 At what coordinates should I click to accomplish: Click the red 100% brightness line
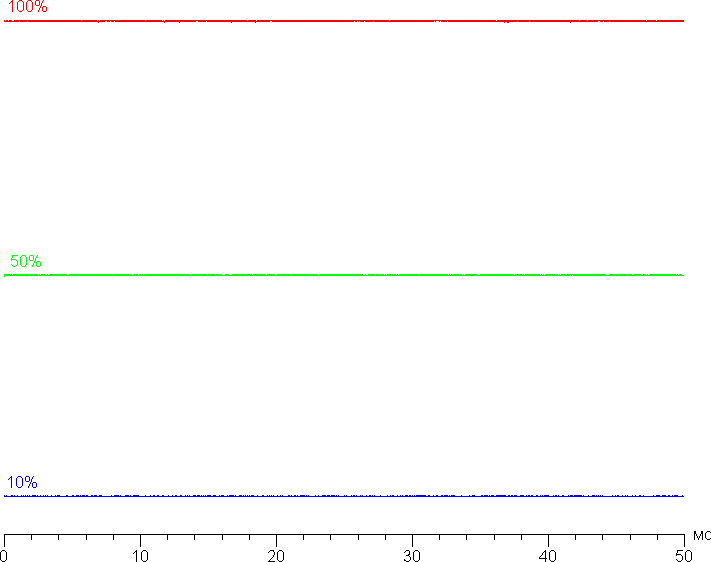(344, 21)
